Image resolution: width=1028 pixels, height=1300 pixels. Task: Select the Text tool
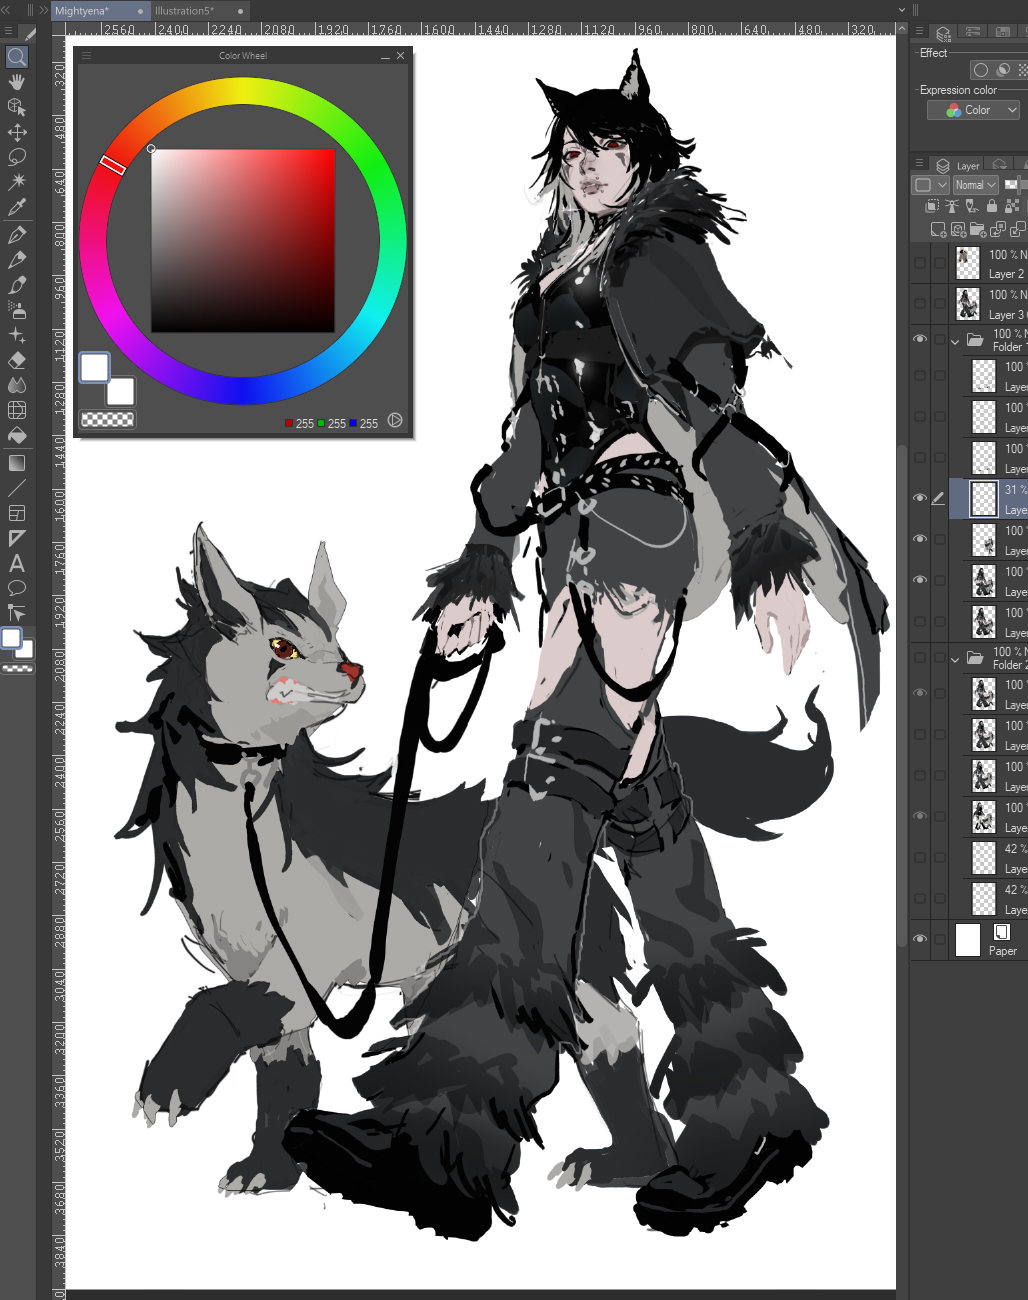point(17,563)
